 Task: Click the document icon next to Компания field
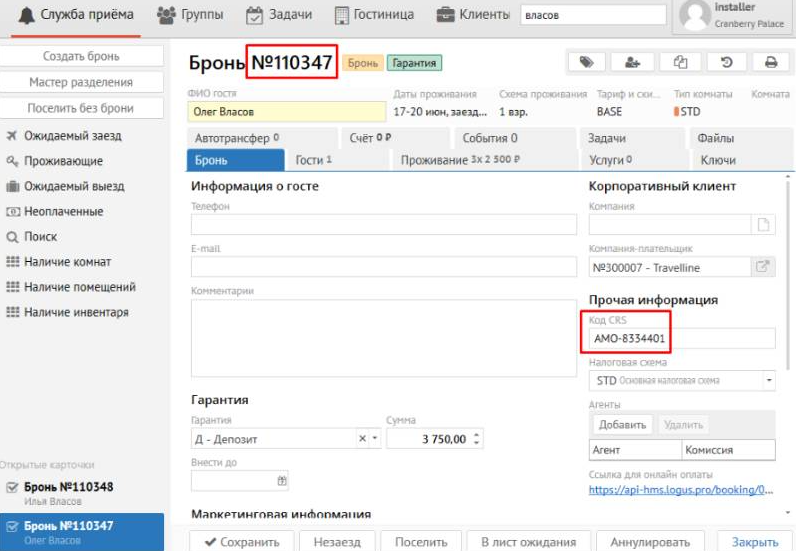click(x=763, y=225)
